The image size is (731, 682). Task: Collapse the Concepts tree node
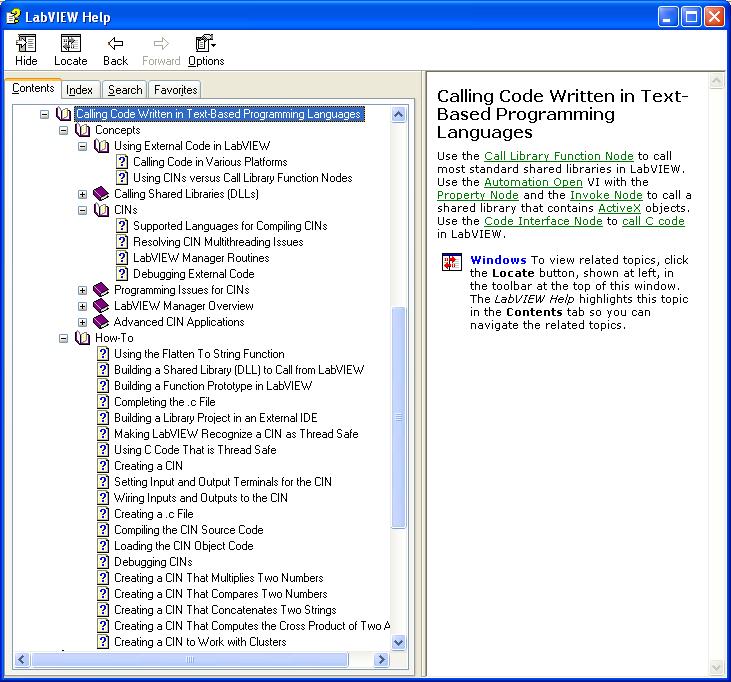(63, 131)
